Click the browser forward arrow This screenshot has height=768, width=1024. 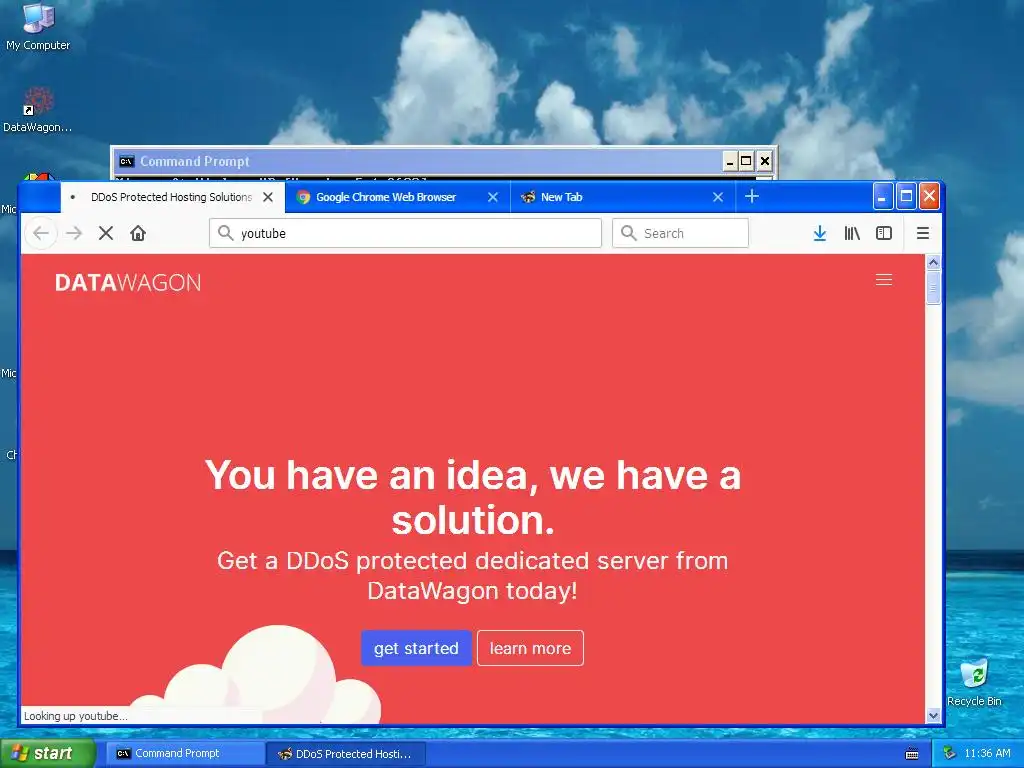(x=74, y=233)
